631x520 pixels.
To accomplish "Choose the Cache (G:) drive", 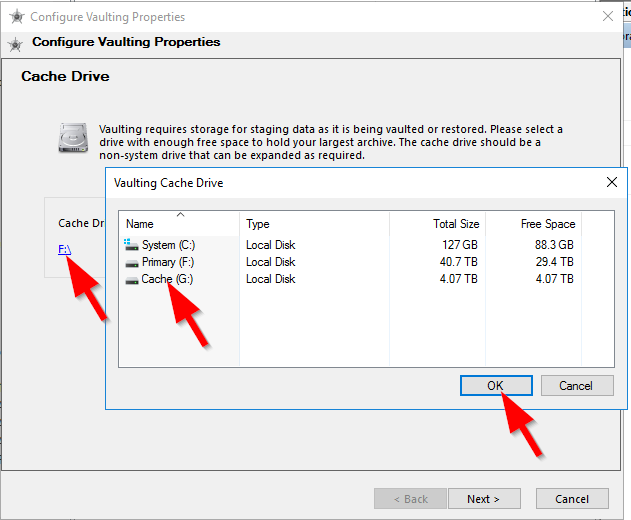I will click(x=366, y=279).
